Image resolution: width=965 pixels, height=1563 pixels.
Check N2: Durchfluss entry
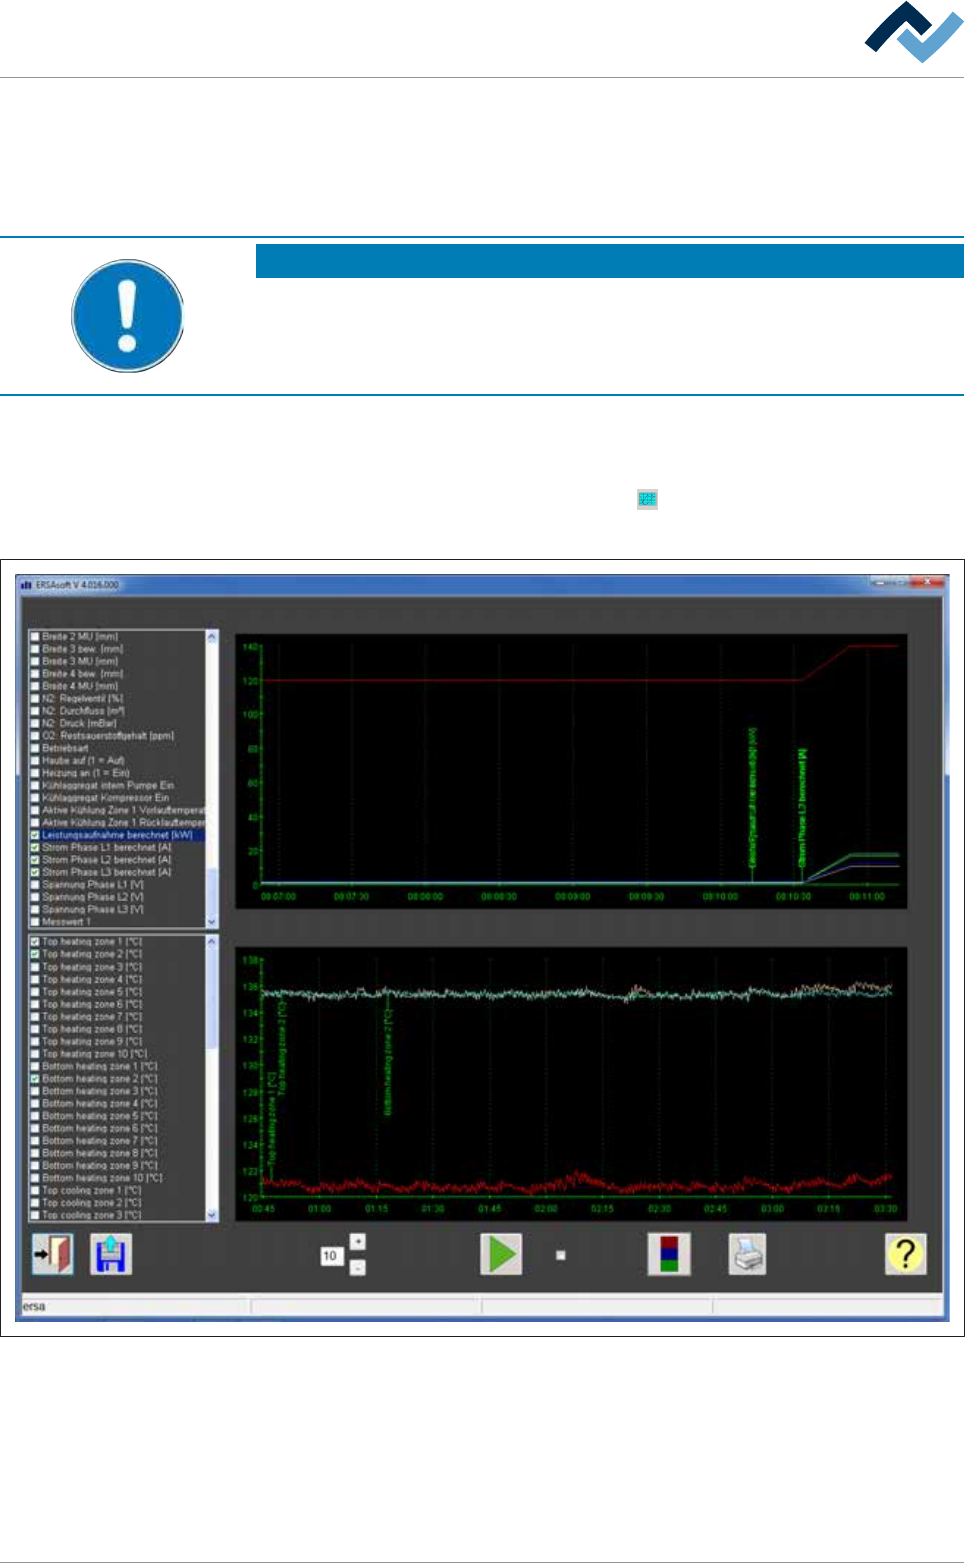click(x=36, y=711)
